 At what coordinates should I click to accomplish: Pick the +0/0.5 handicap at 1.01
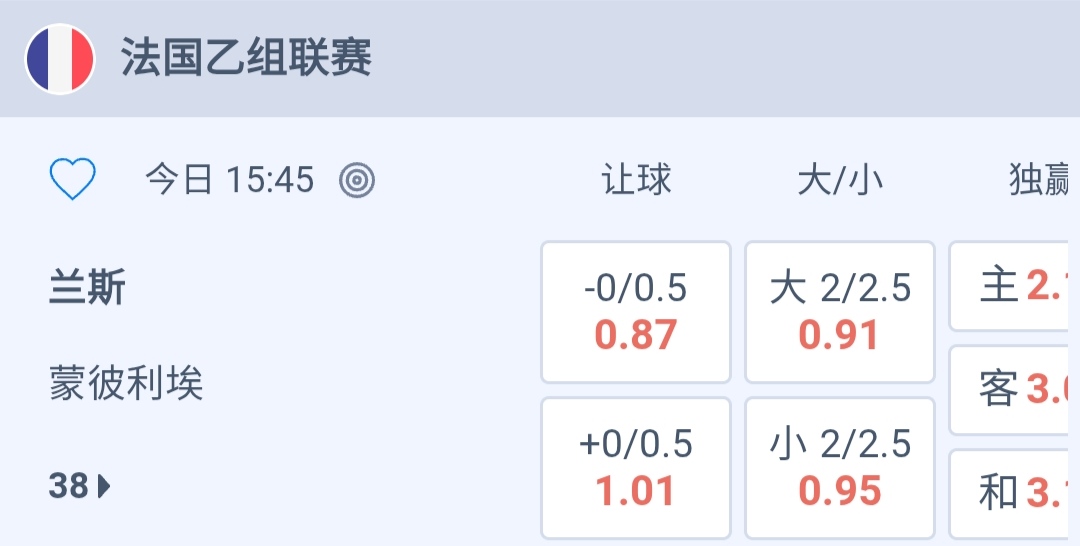click(x=636, y=468)
